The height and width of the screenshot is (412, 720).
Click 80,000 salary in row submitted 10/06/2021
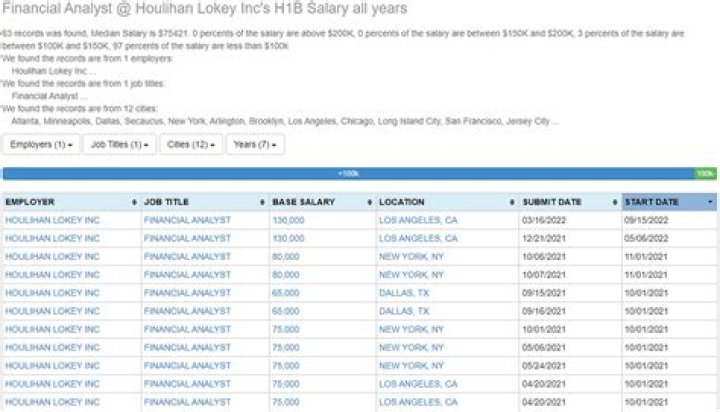286,256
